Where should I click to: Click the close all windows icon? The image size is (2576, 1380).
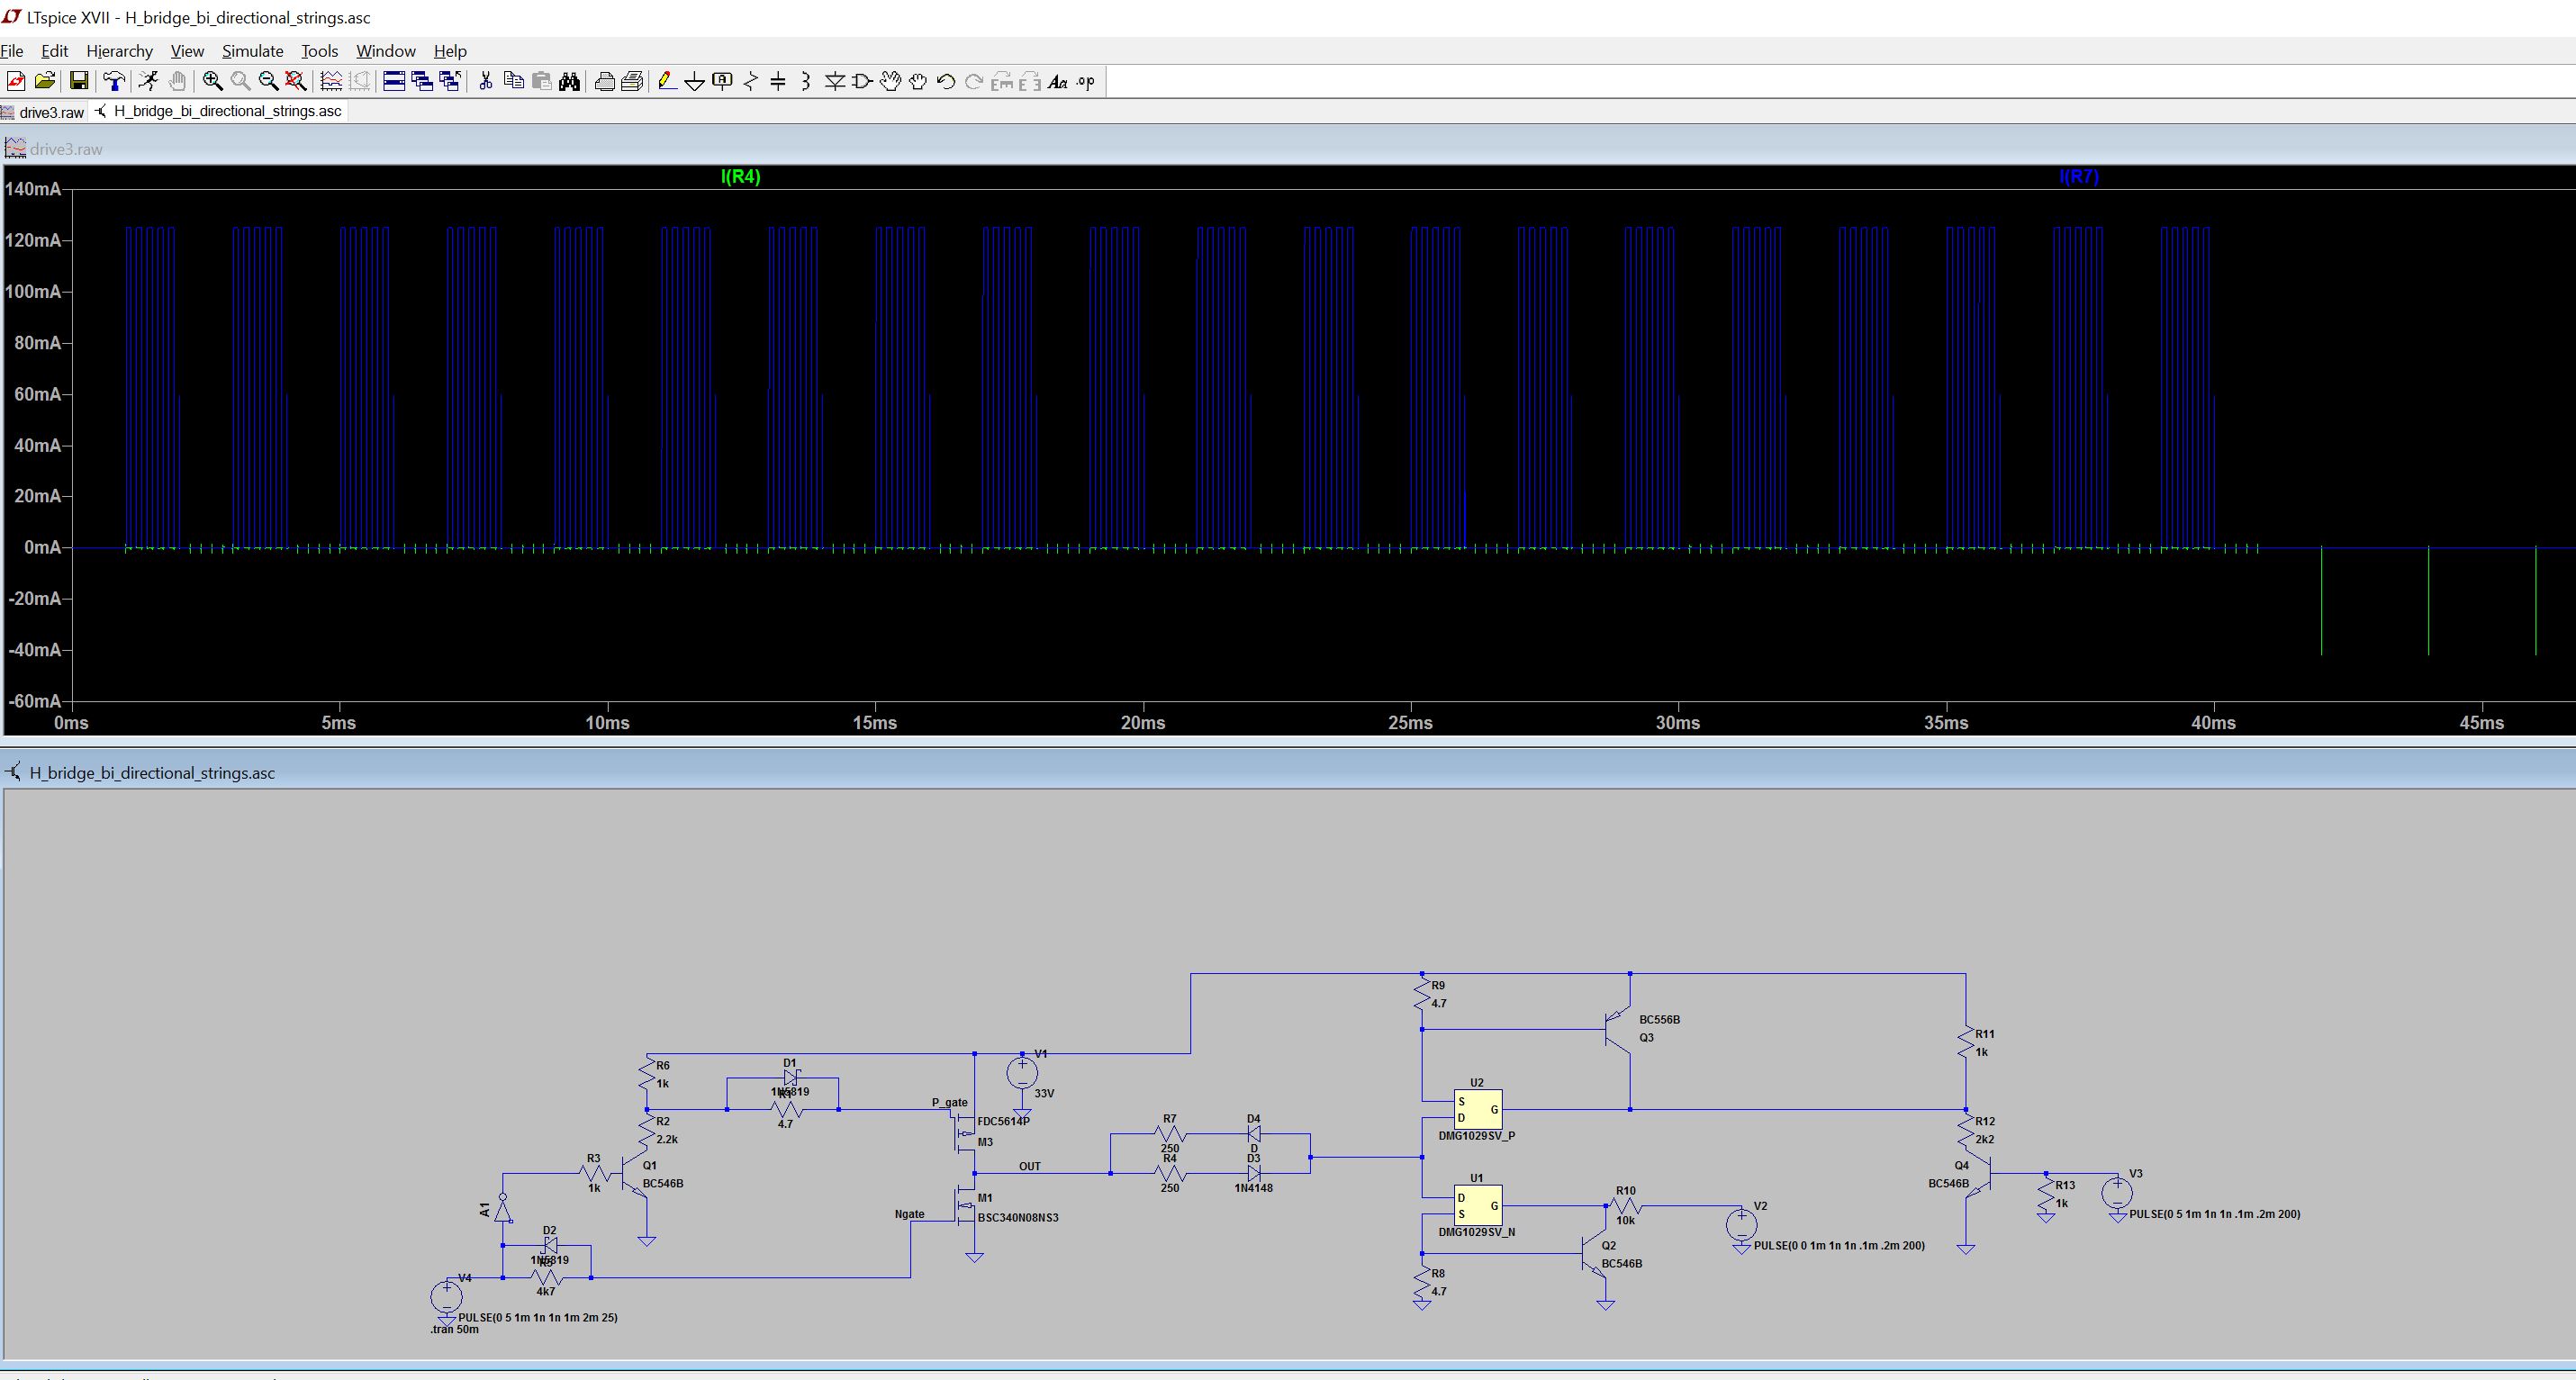[450, 82]
